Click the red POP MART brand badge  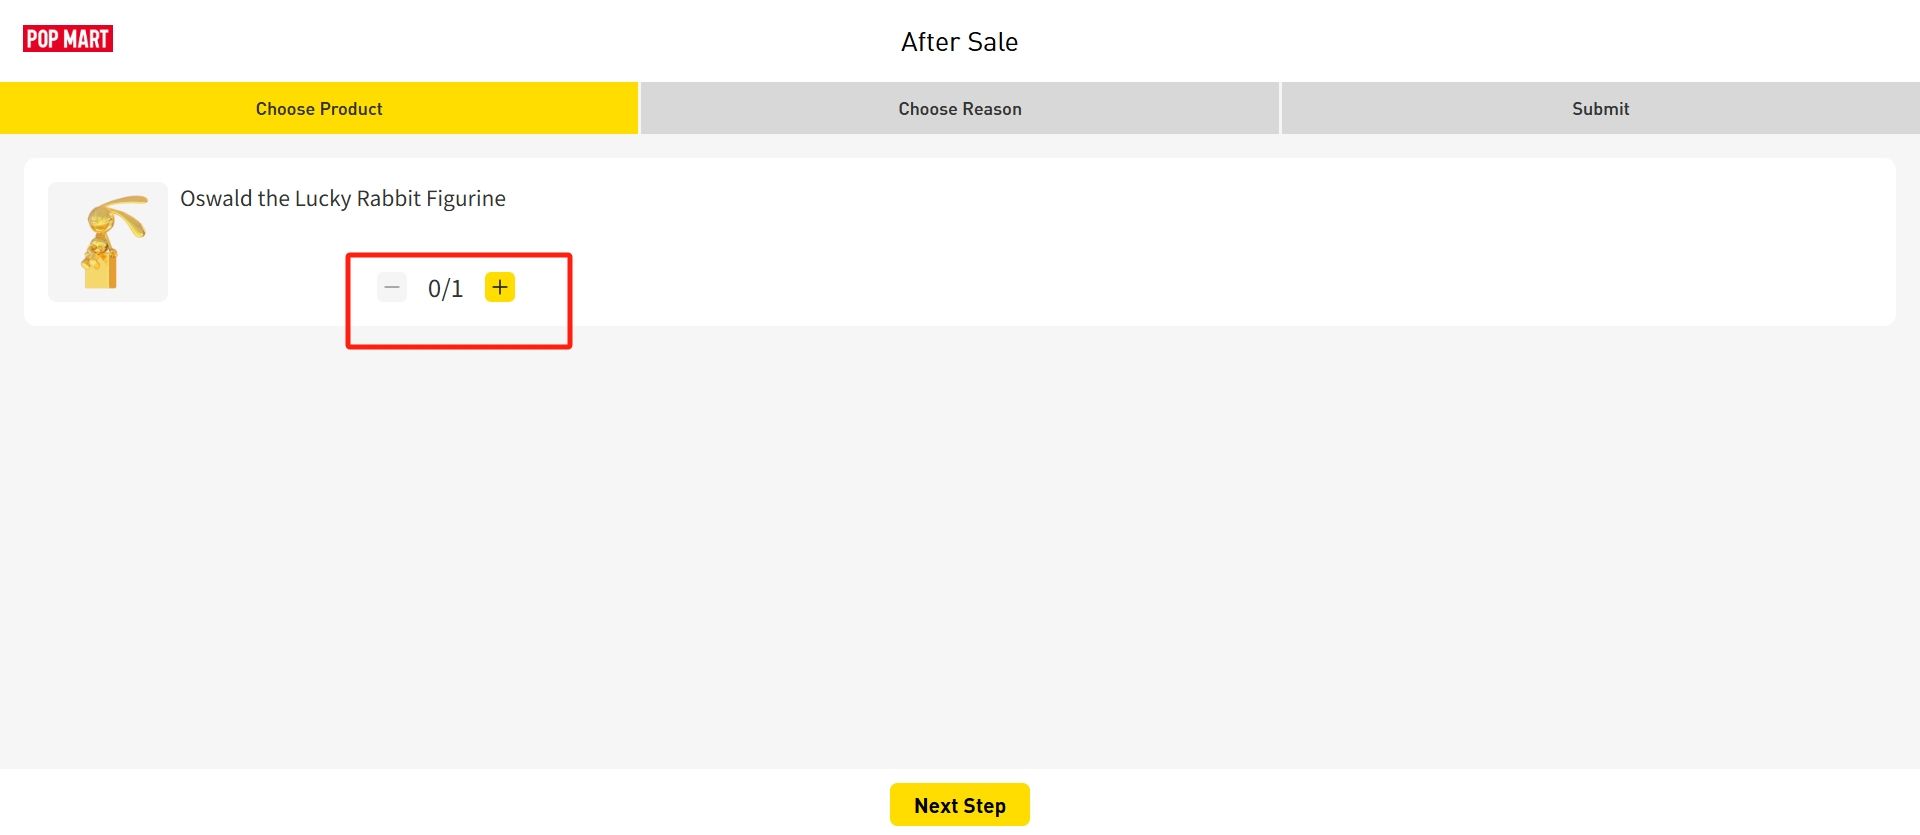(68, 39)
